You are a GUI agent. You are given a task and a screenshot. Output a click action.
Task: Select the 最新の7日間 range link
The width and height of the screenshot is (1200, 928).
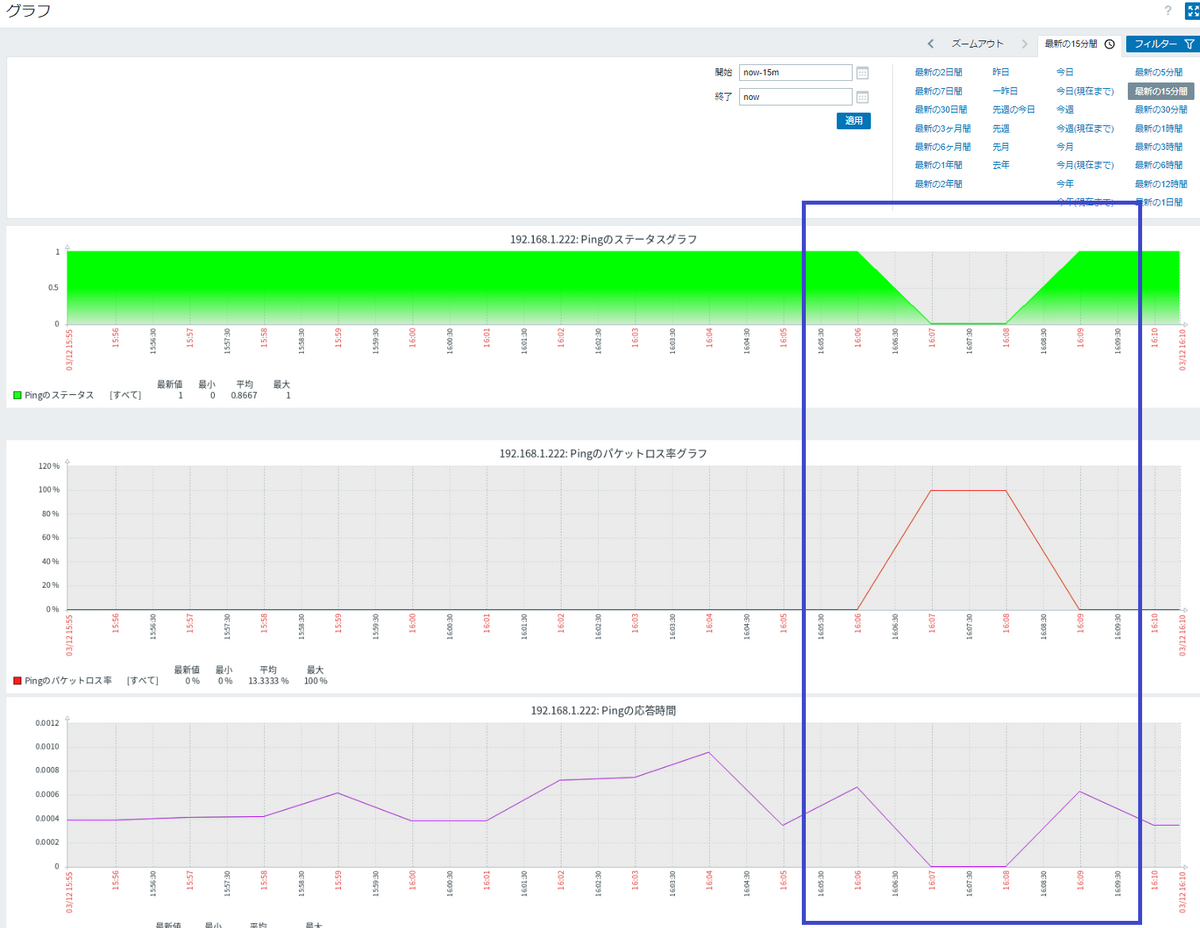point(938,91)
